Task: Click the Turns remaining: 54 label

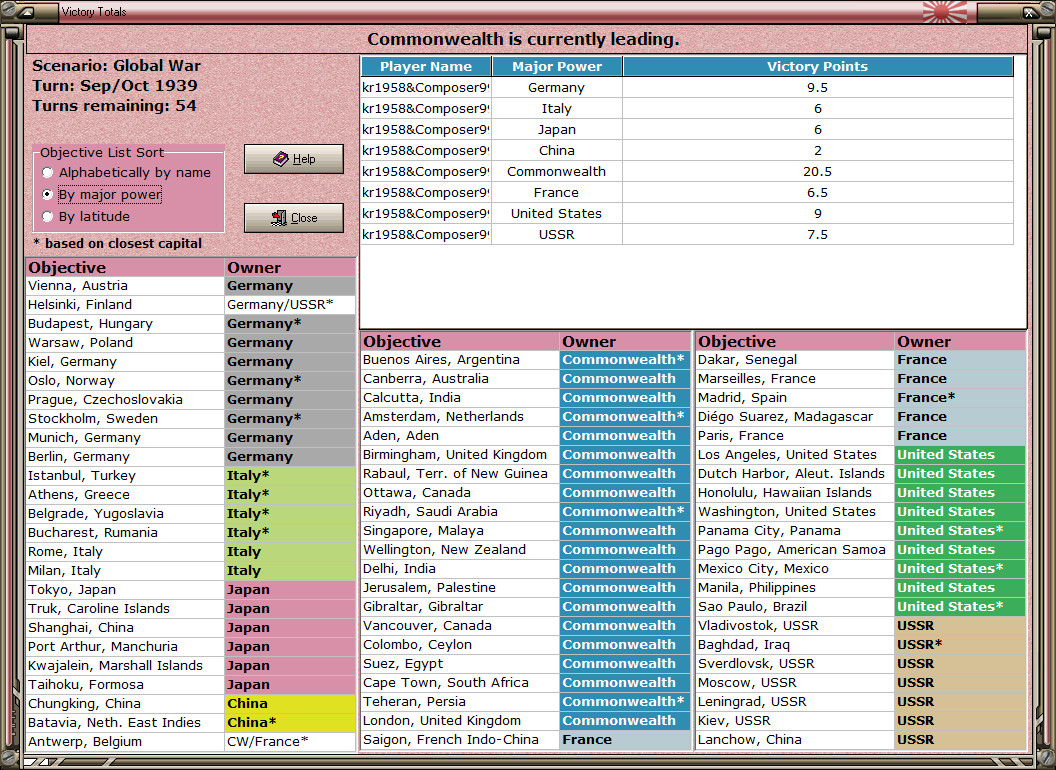Action: pyautogui.click(x=114, y=106)
